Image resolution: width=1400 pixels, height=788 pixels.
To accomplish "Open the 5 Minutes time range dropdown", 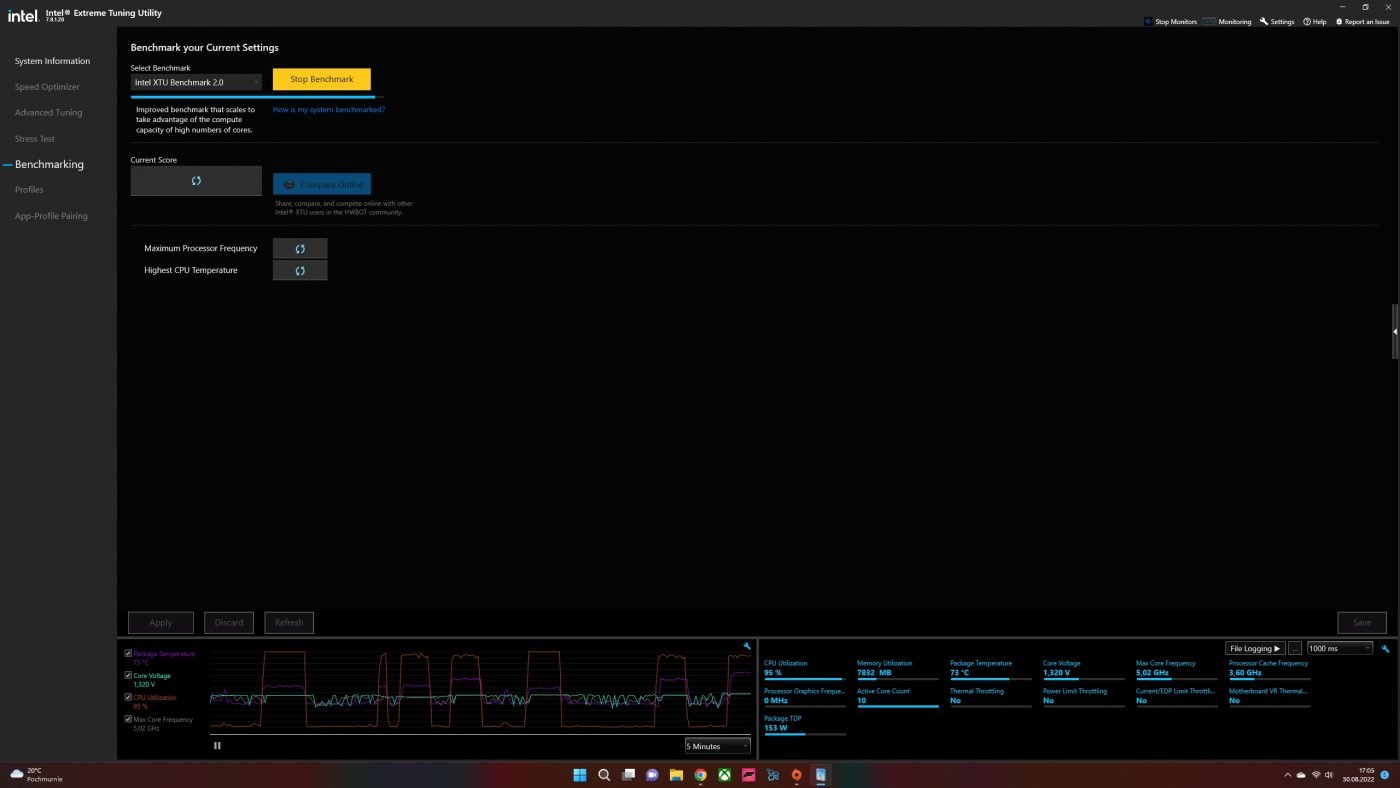I will point(717,746).
